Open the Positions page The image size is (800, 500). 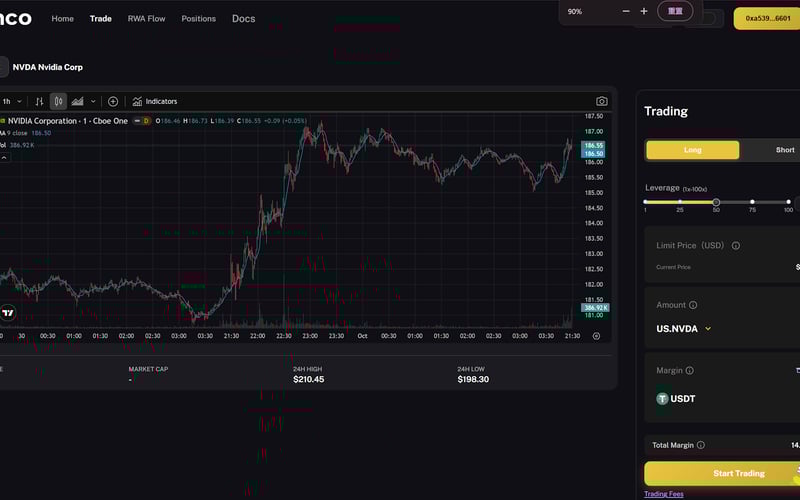pyautogui.click(x=198, y=18)
